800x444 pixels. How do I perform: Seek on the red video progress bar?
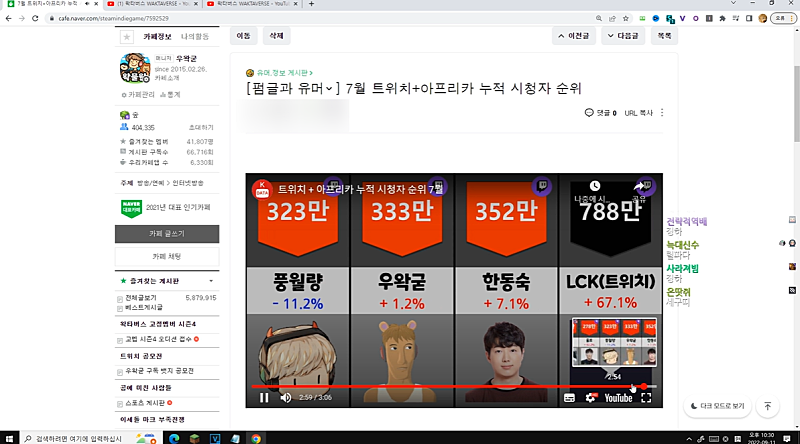pos(453,386)
